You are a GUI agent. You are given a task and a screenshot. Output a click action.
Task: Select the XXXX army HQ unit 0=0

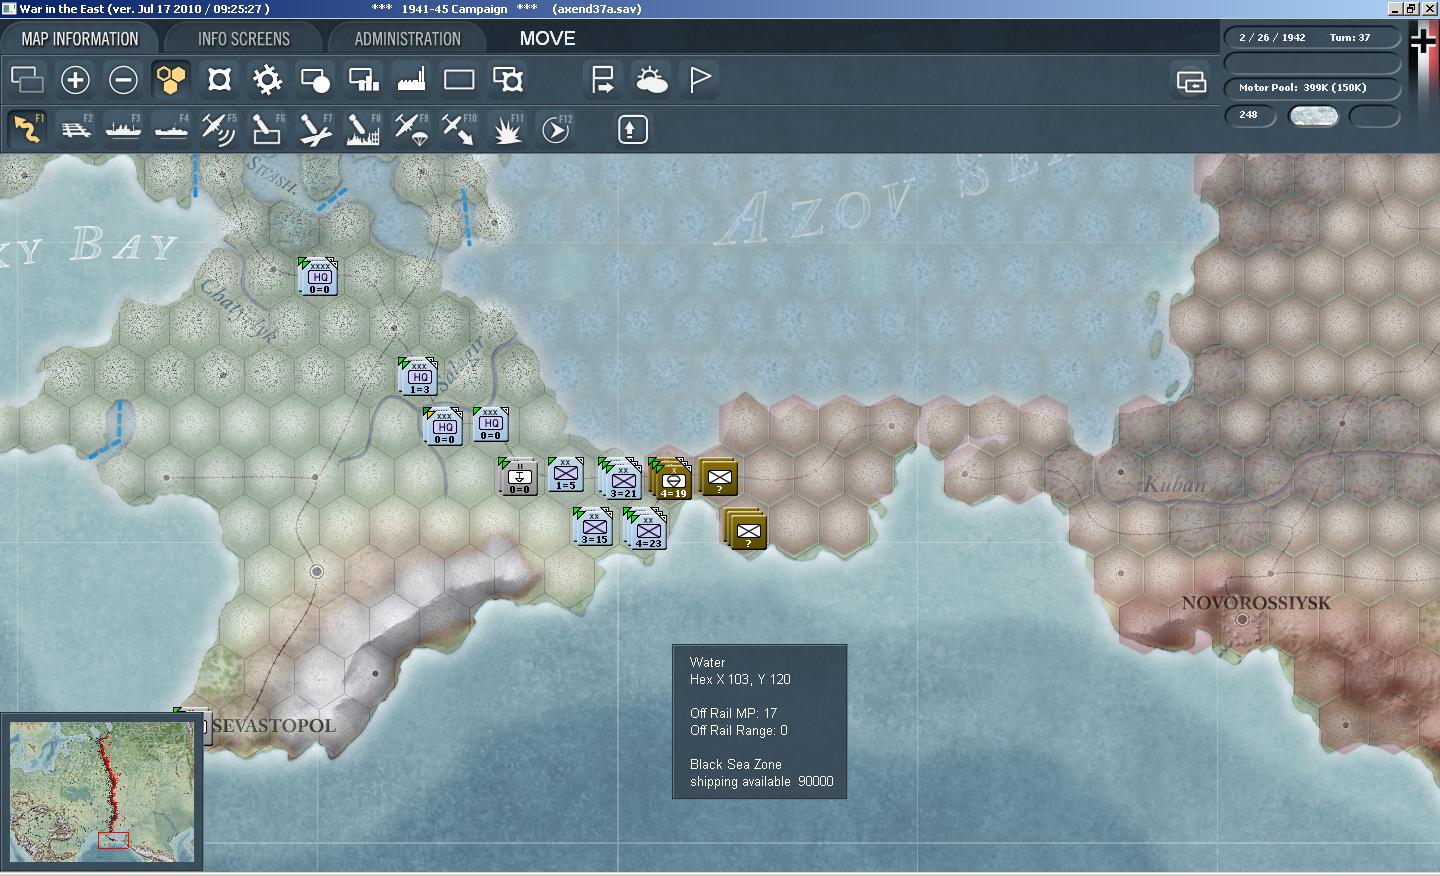[x=319, y=277]
